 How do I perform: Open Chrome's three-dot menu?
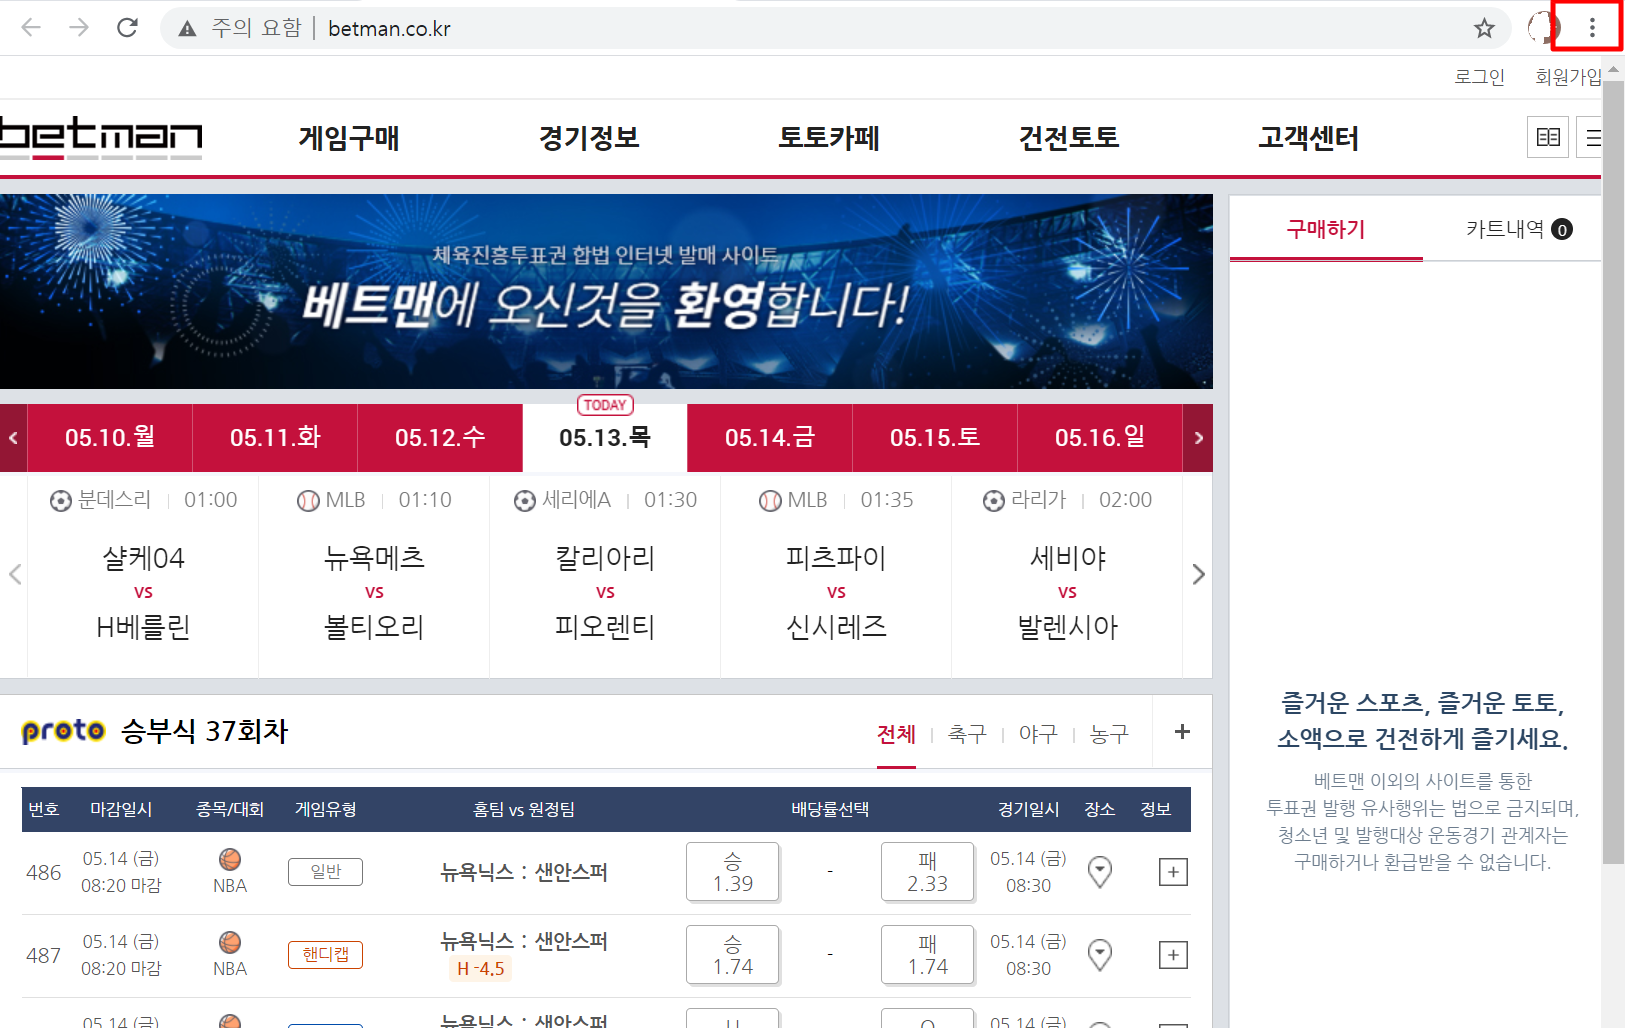(x=1591, y=28)
